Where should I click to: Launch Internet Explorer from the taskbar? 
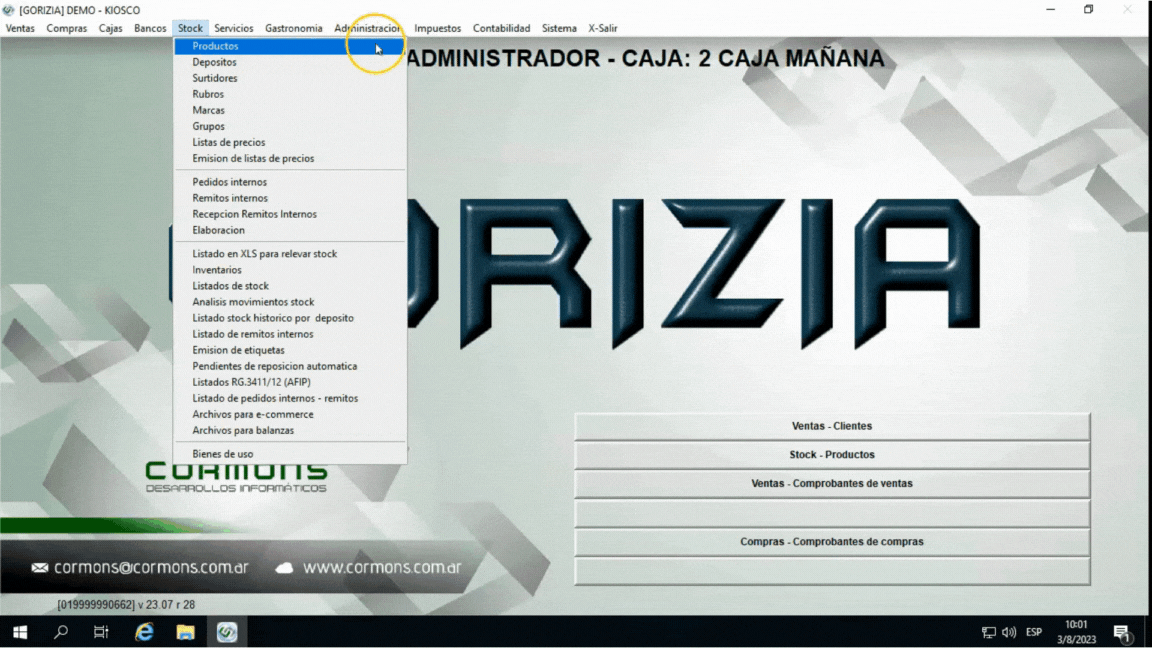[144, 632]
